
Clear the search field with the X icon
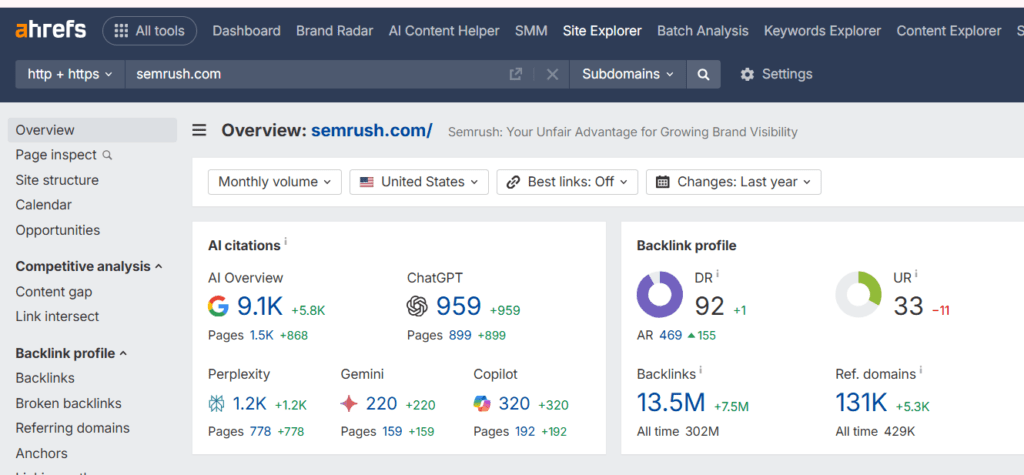[x=552, y=74]
